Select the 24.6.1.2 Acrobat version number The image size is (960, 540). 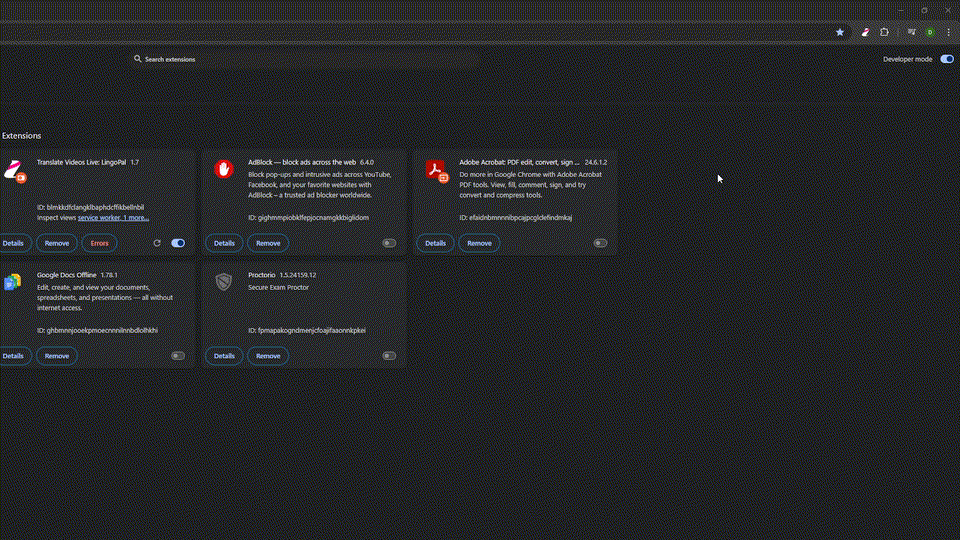[x=596, y=162]
